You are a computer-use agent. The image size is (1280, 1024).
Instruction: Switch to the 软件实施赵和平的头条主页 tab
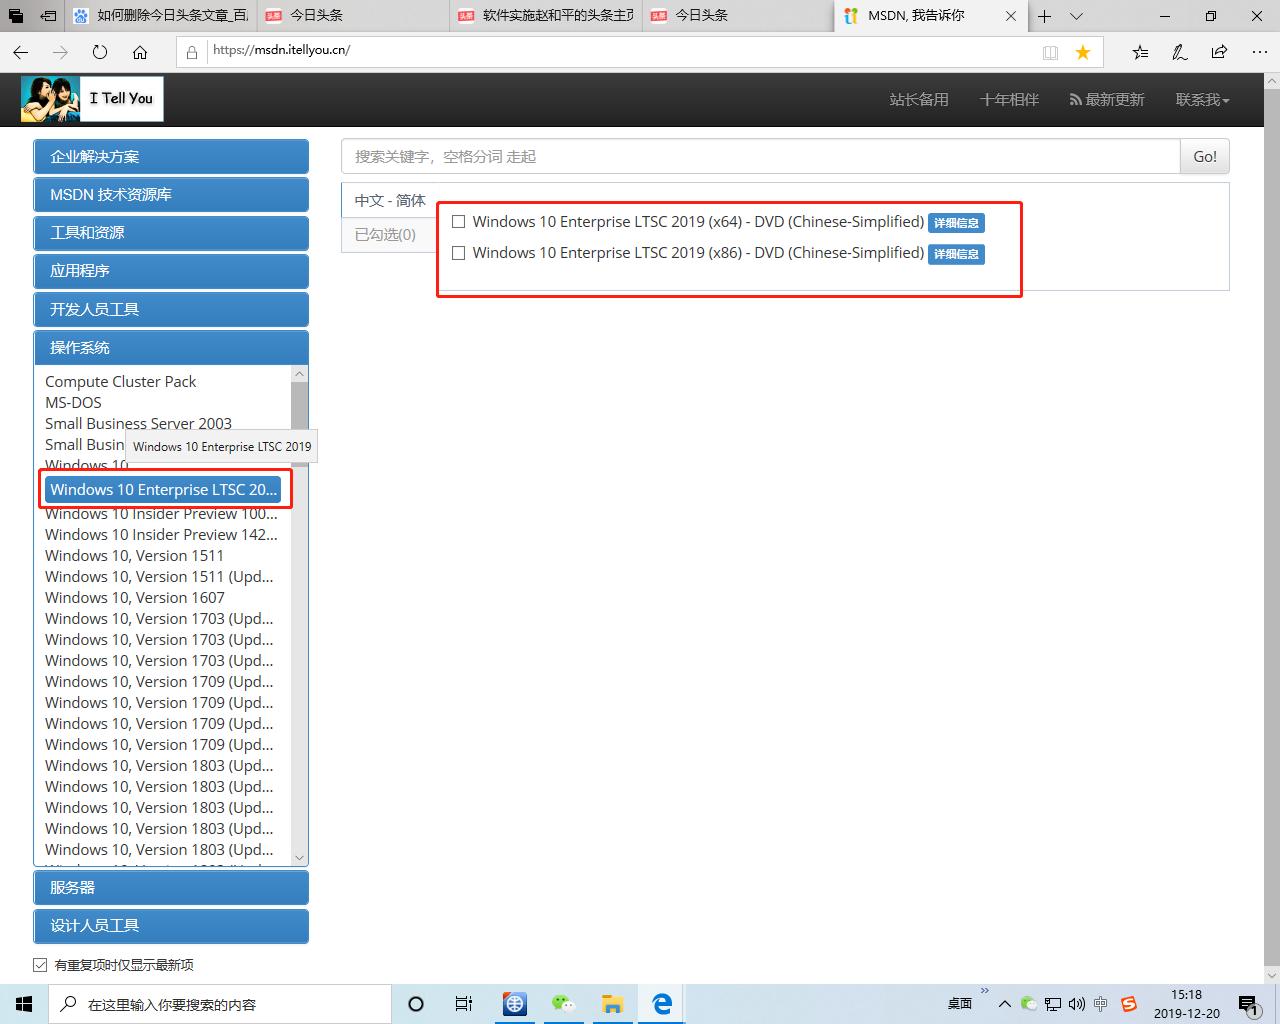tap(545, 16)
